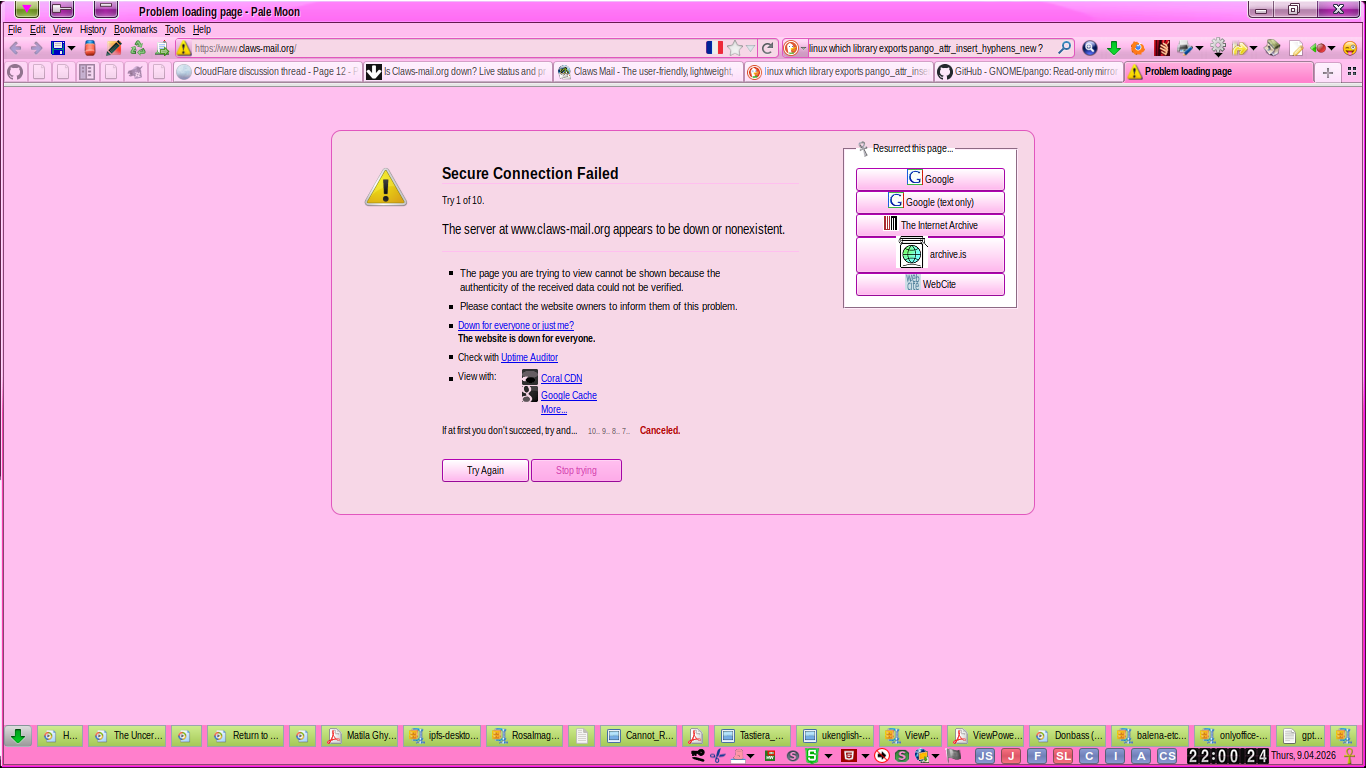Click the blue zoom globe toolbar icon
The height and width of the screenshot is (768, 1366).
pyautogui.click(x=1090, y=48)
